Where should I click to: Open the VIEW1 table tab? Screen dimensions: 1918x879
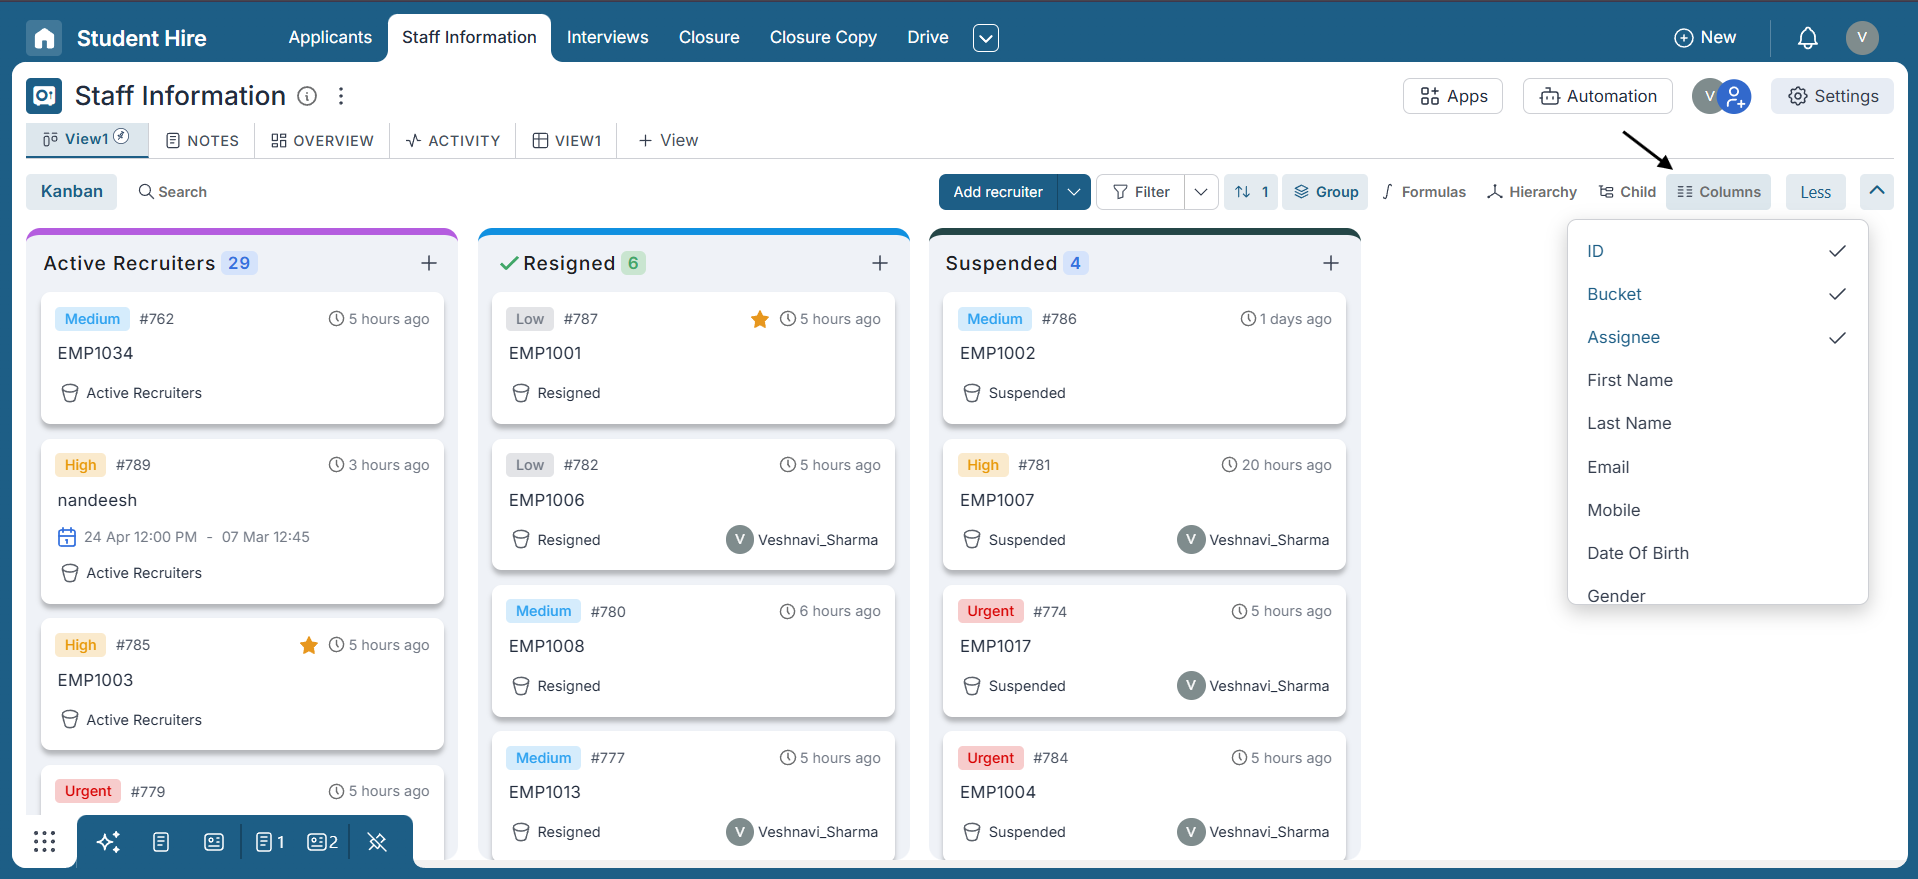tap(567, 141)
